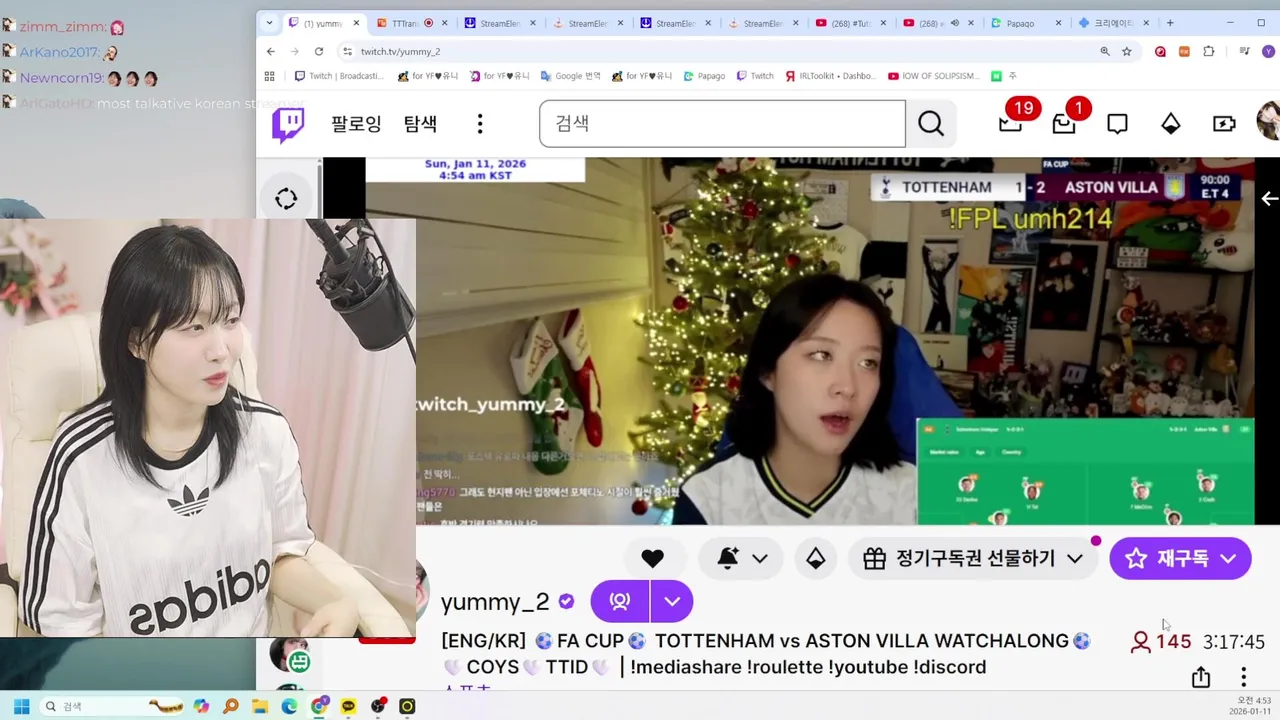Open the yummy_2 channel name link
The height and width of the screenshot is (720, 1280).
pos(495,602)
